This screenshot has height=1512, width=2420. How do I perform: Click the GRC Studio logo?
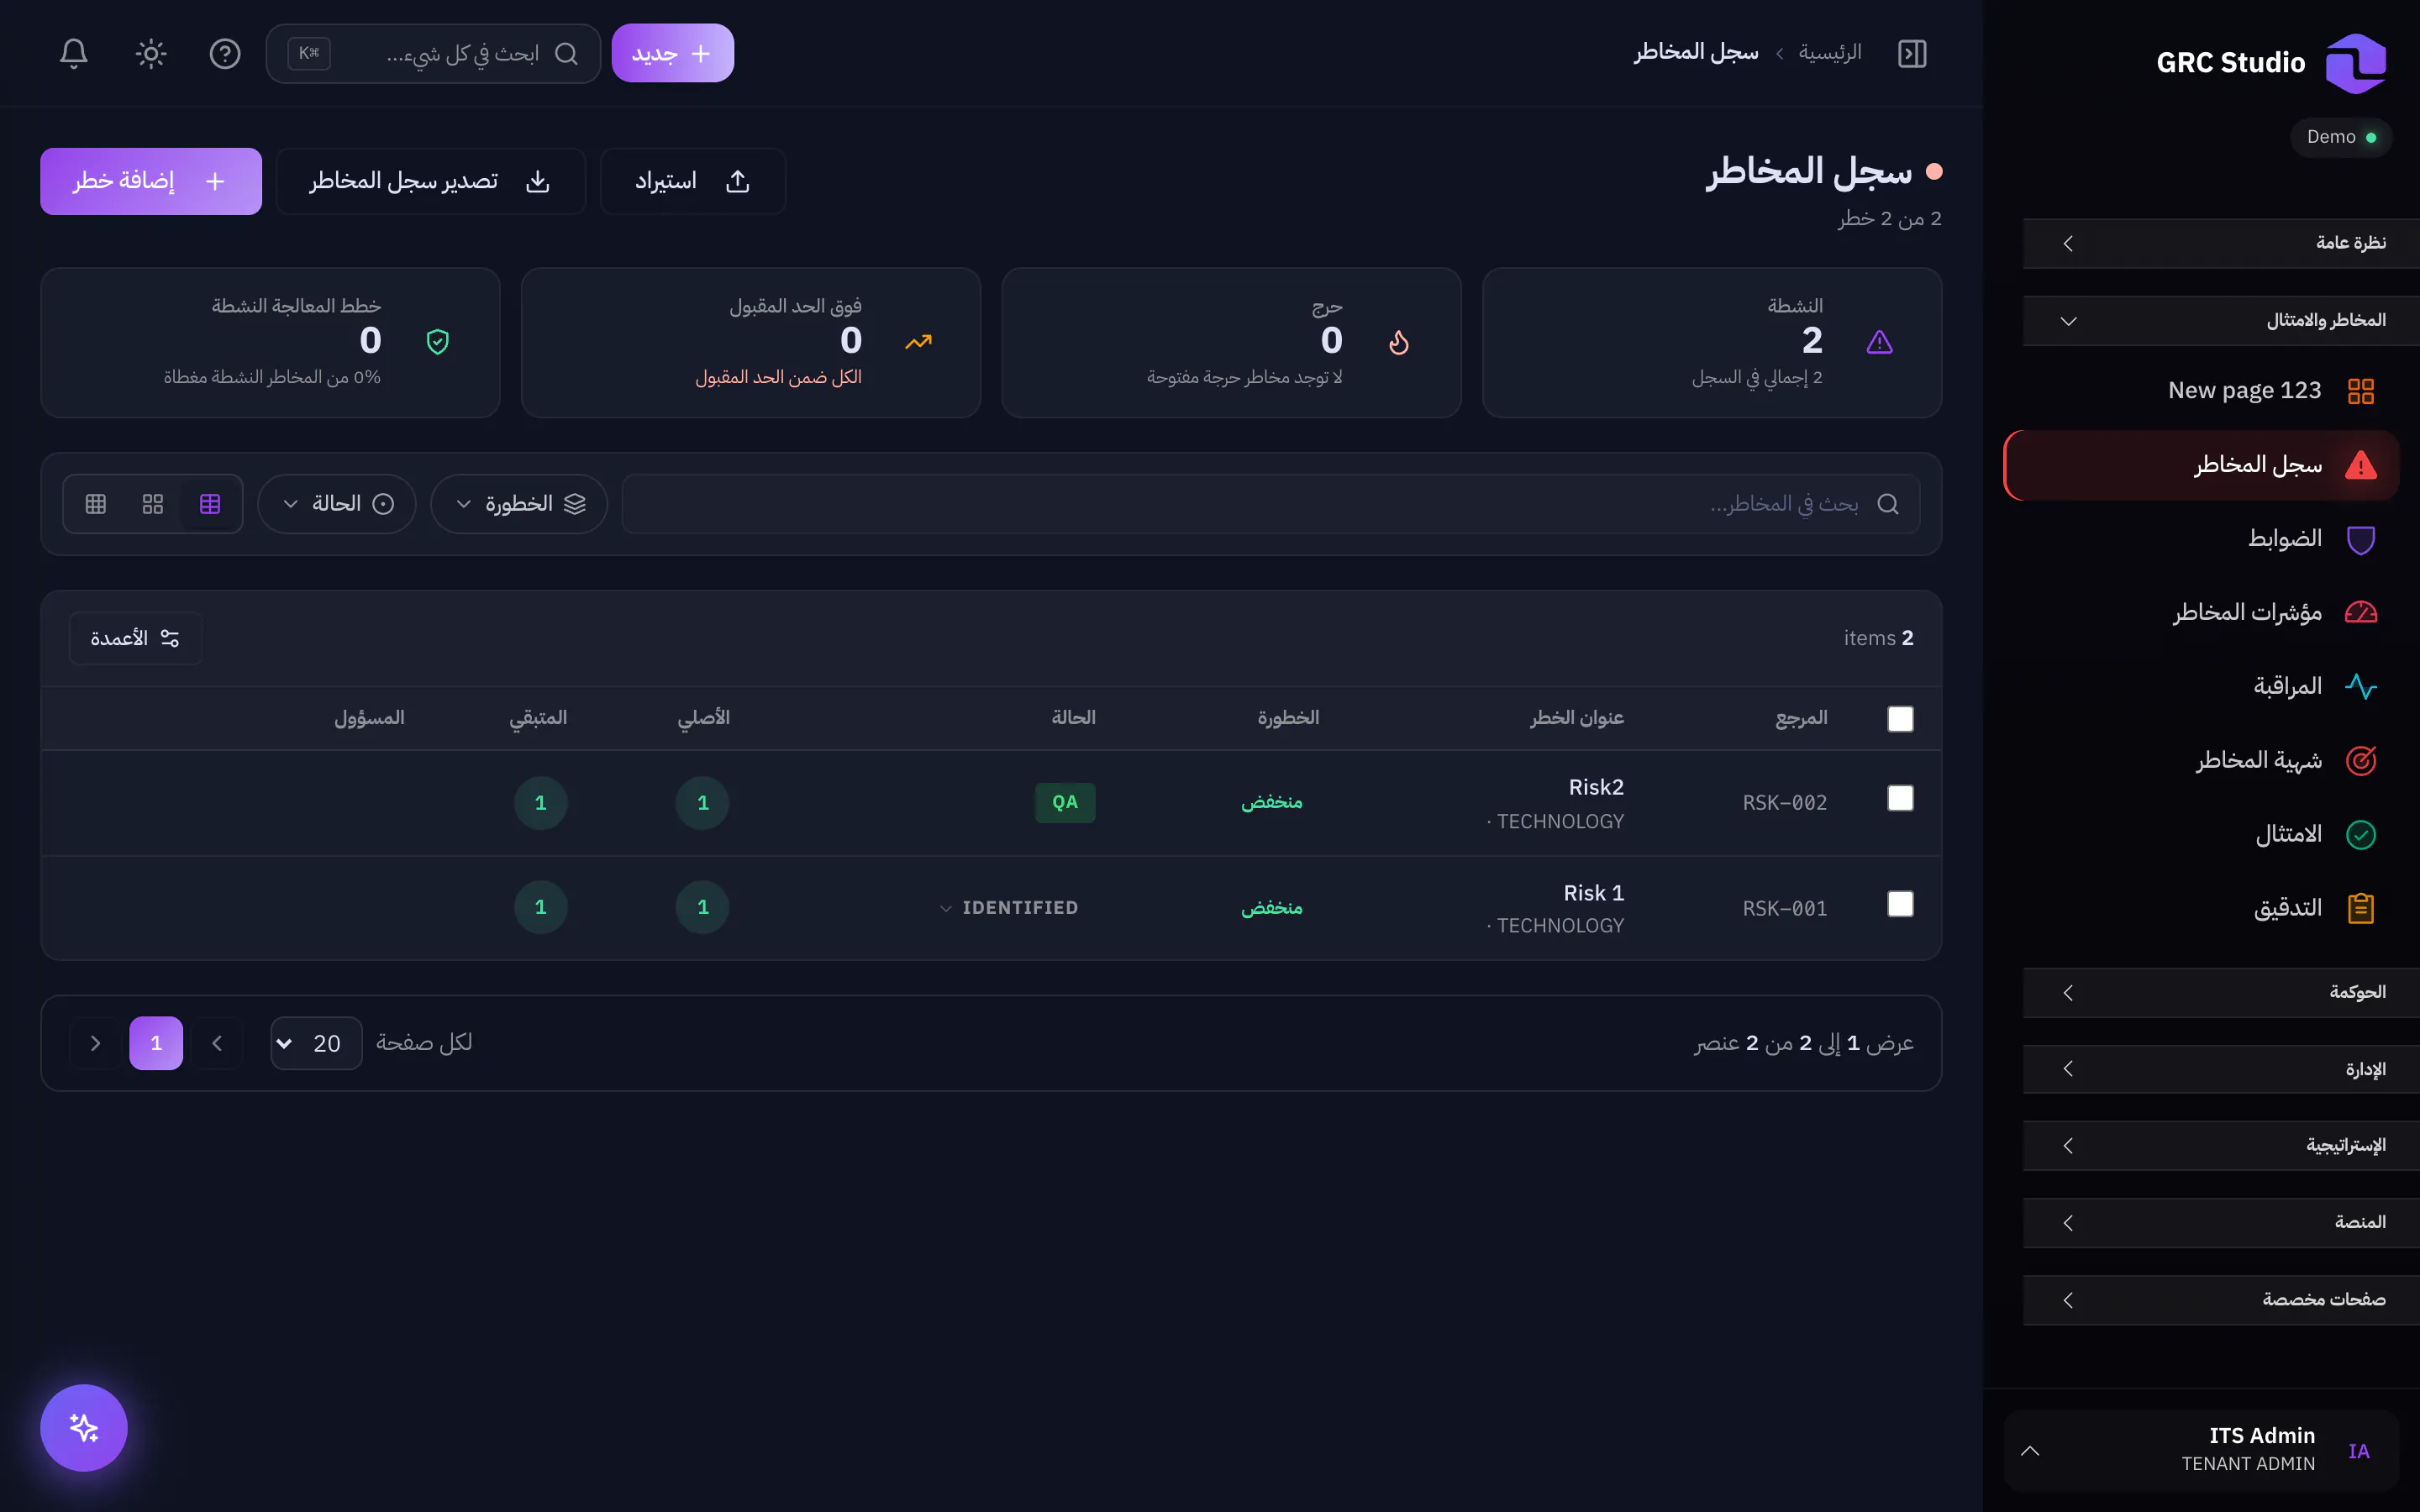tap(2356, 63)
